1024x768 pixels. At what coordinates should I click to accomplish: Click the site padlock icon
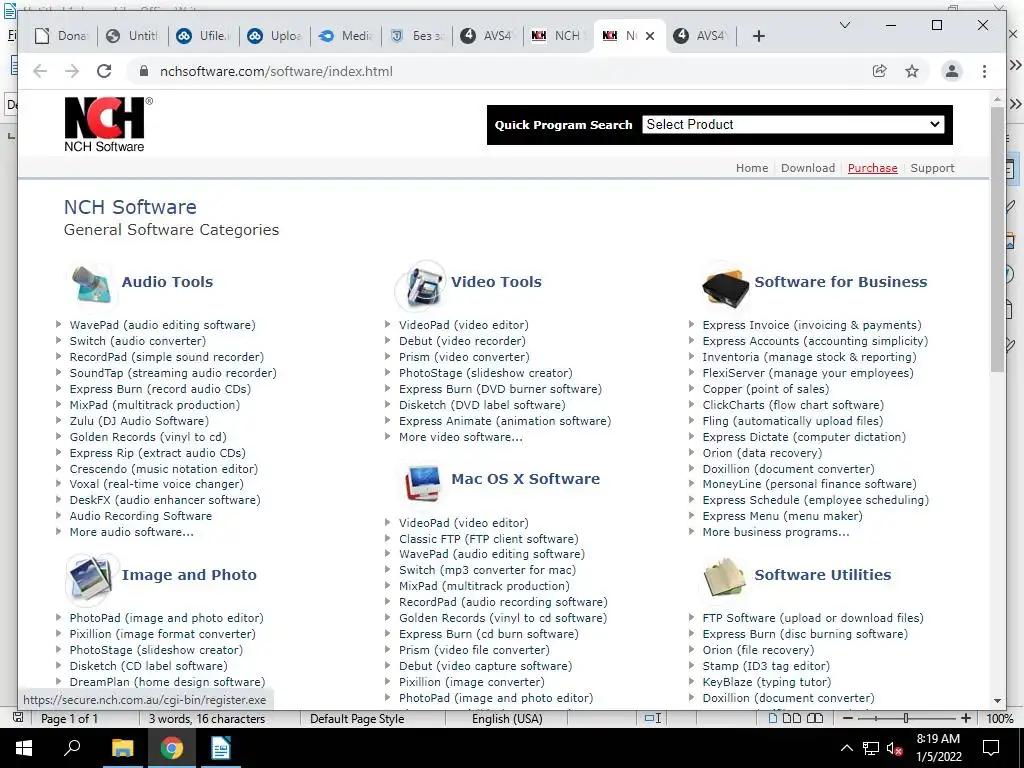point(144,71)
